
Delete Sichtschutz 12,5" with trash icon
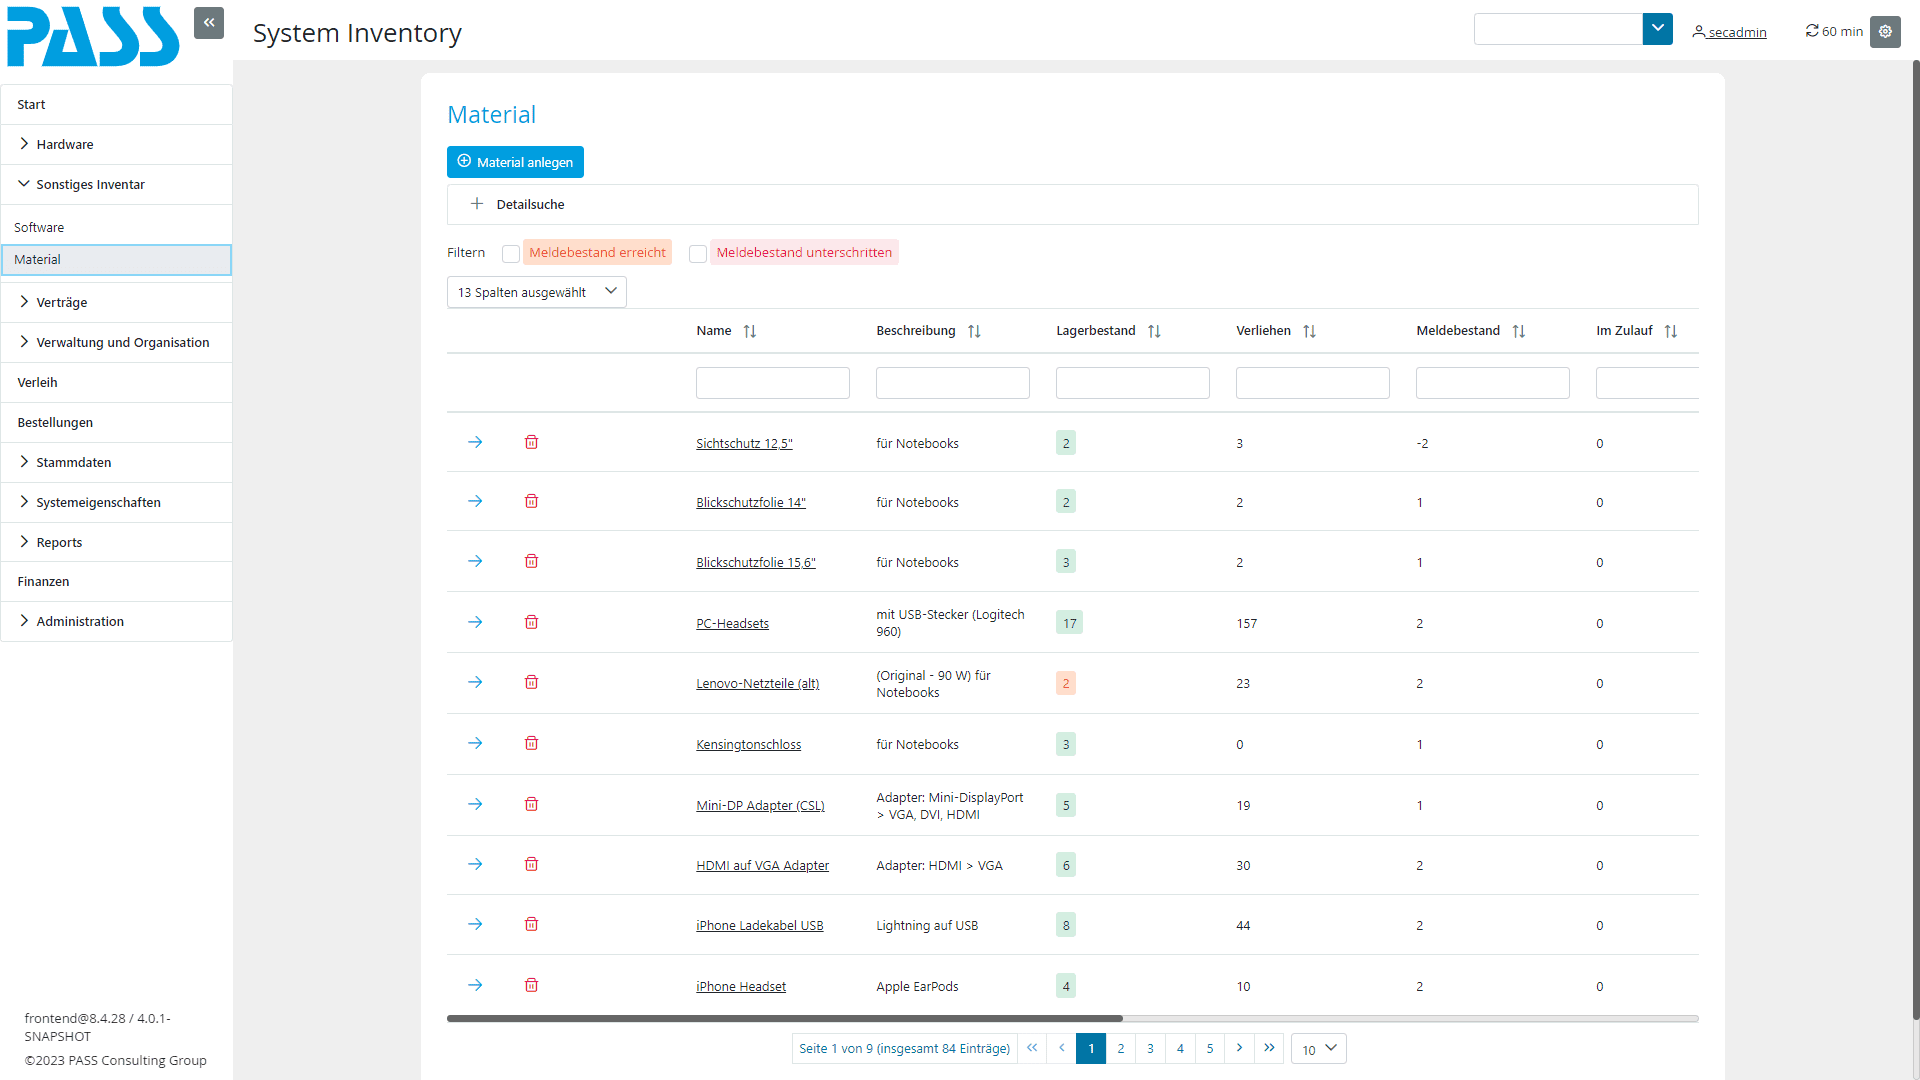point(531,442)
